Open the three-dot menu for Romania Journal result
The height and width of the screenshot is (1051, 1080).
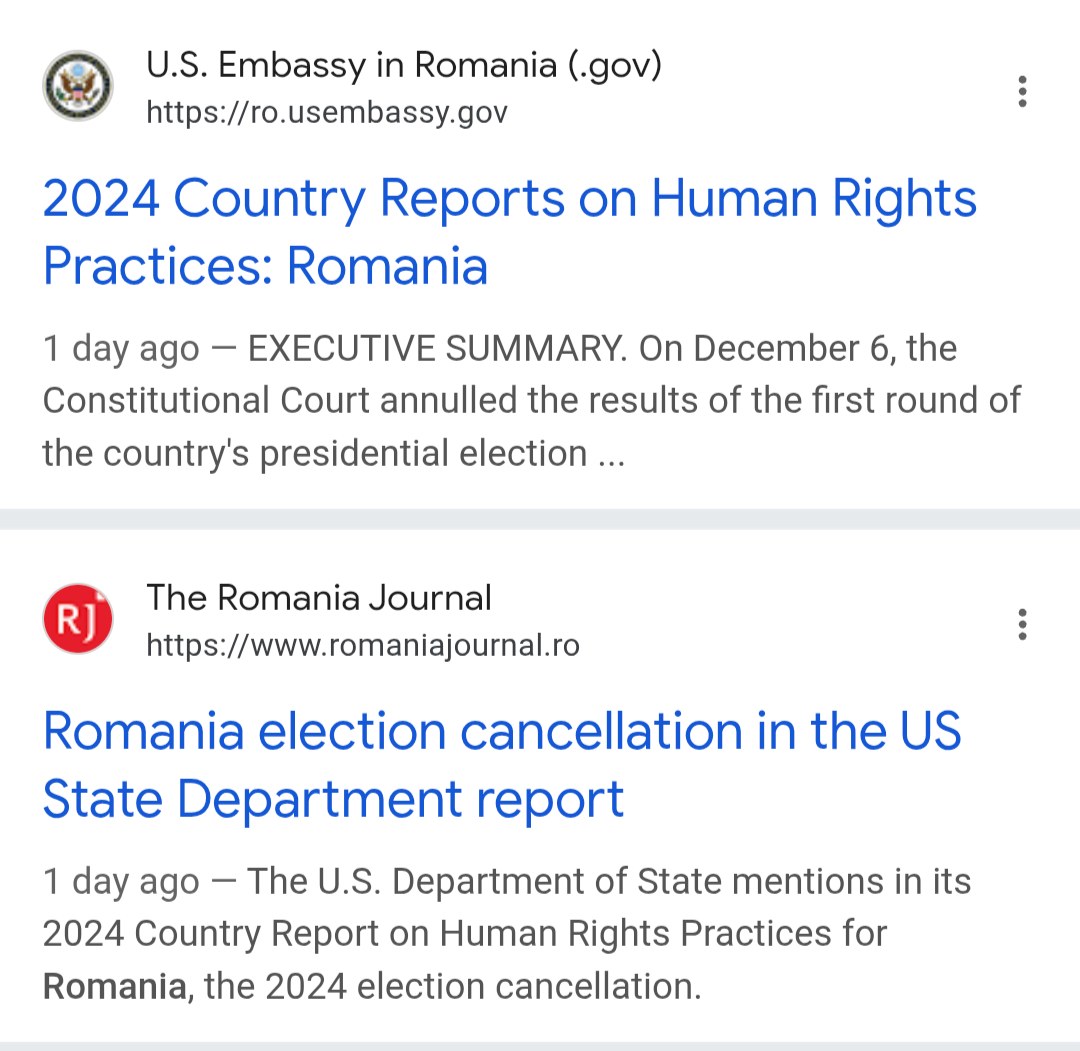1021,624
